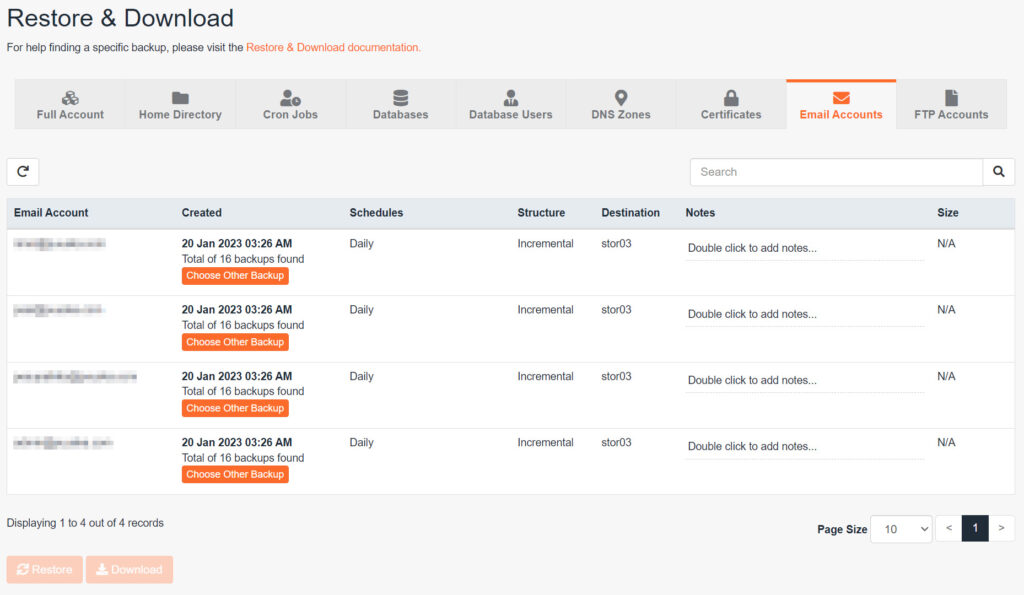This screenshot has width=1024, height=595.
Task: Open the Page Size dropdown
Action: 901,529
